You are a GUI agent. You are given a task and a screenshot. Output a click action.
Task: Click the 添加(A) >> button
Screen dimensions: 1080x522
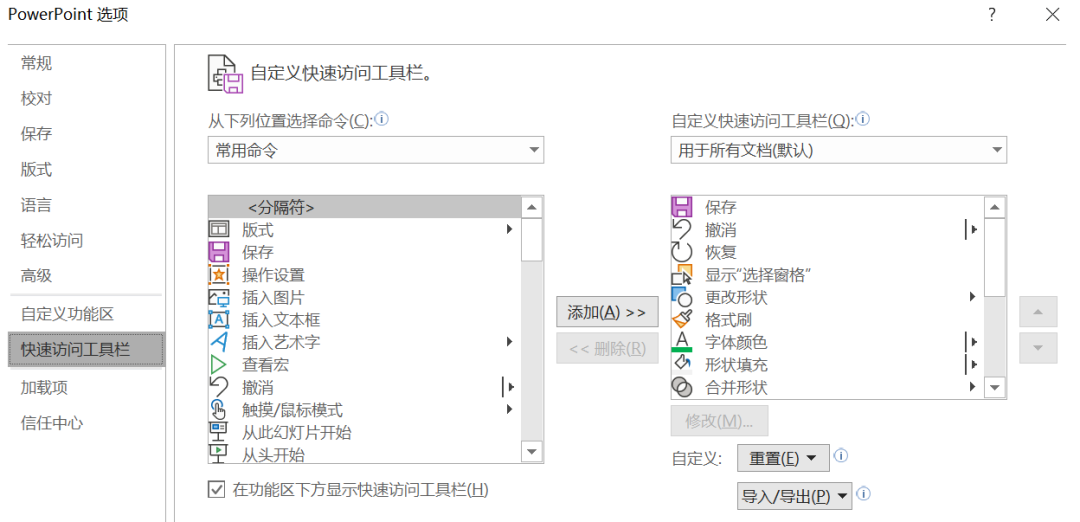tap(607, 313)
